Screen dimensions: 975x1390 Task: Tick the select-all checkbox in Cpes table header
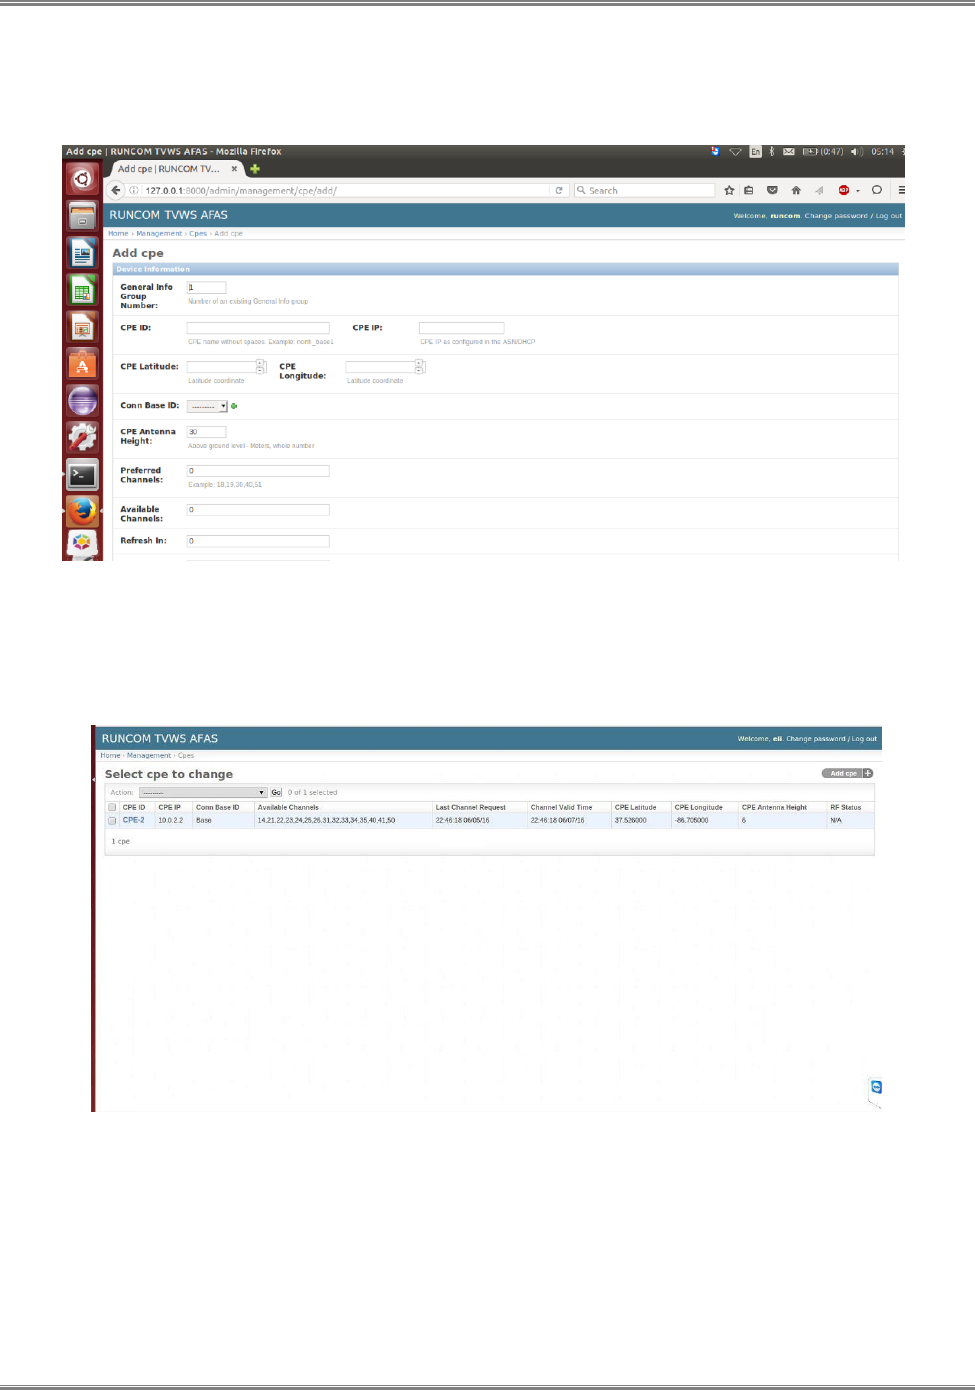(x=112, y=807)
